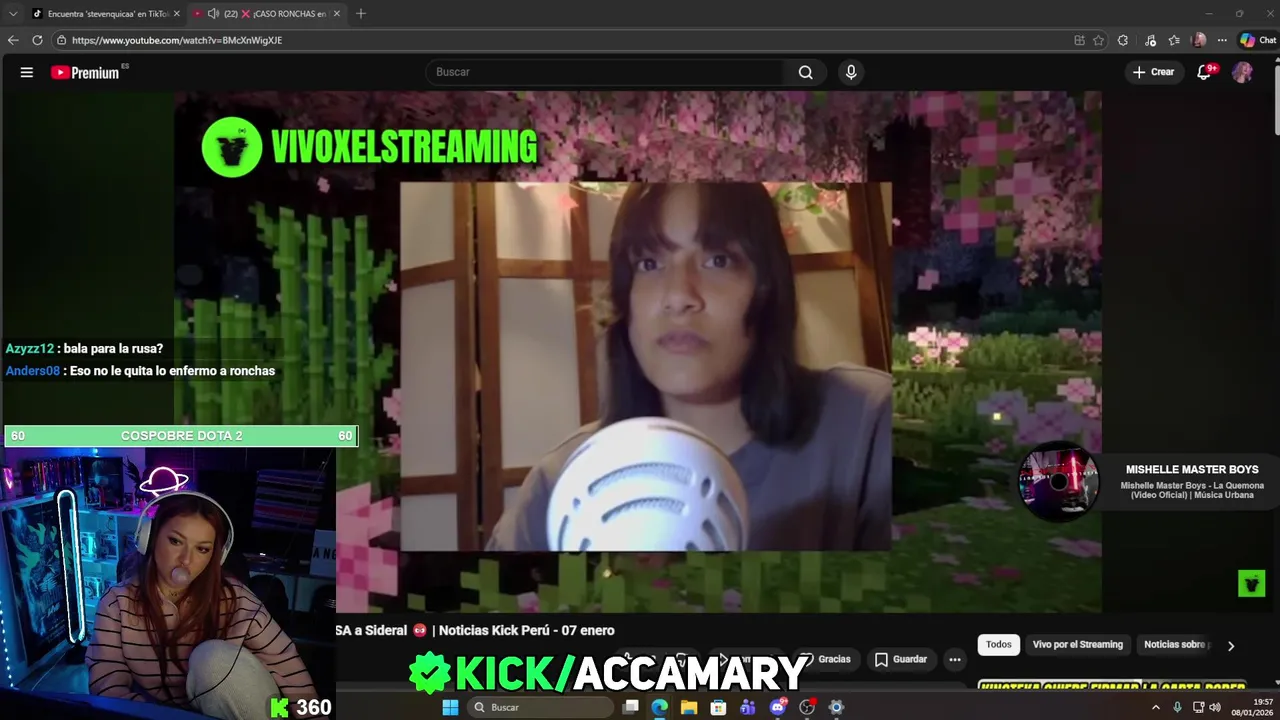Save video with Guardar button

[x=901, y=659]
